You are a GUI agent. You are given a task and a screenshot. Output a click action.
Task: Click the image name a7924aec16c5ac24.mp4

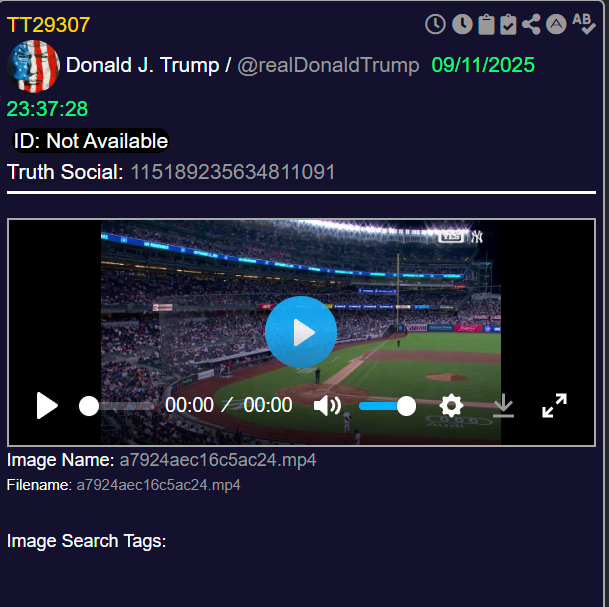tap(218, 460)
